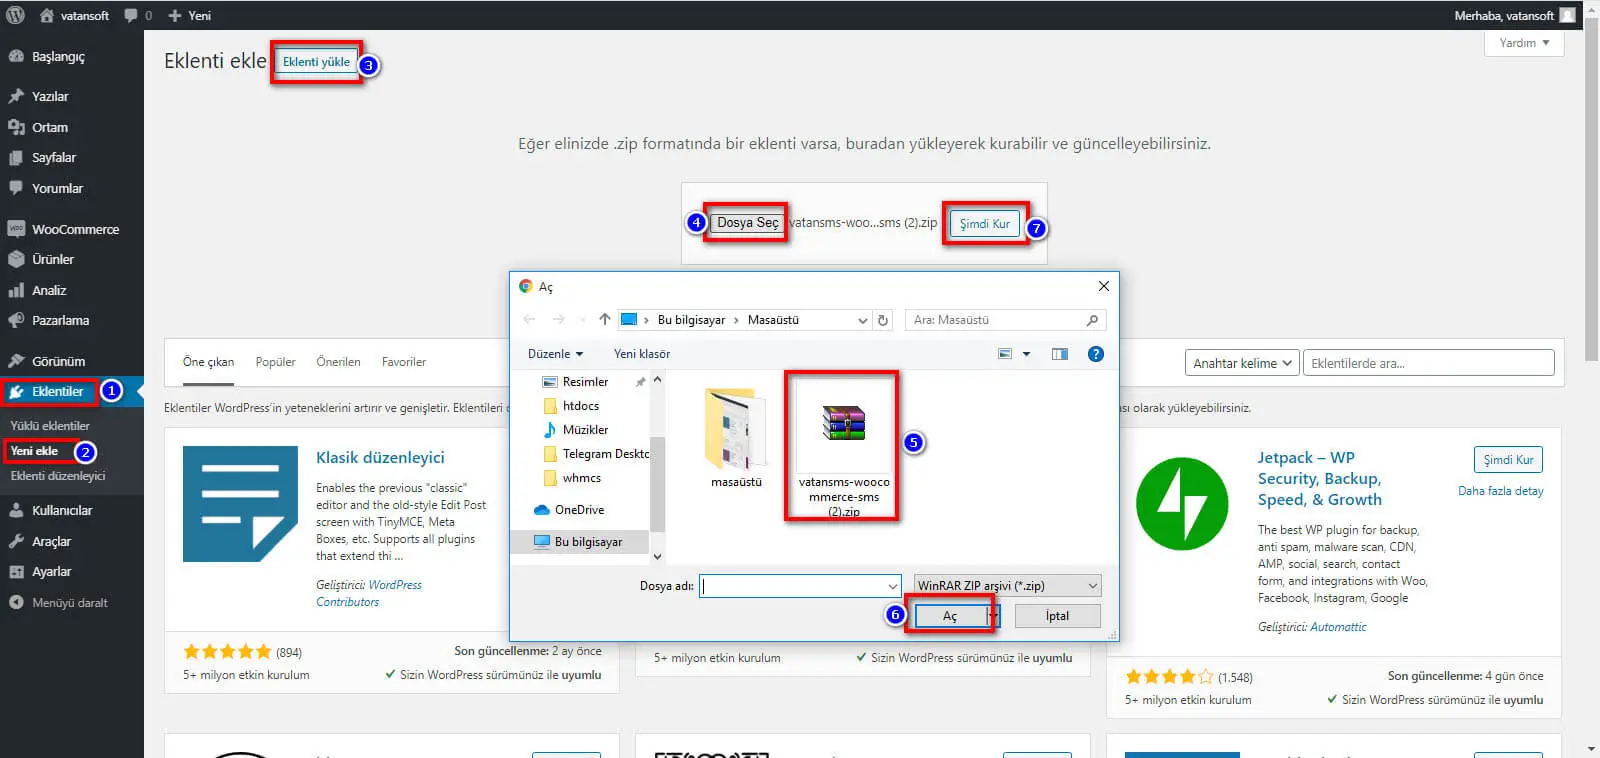Viewport: 1600px width, 758px height.
Task: Open the WooCommerce menu
Action: 72,229
